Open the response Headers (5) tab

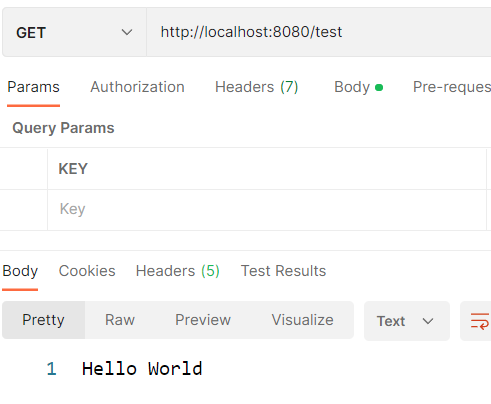[x=178, y=271]
